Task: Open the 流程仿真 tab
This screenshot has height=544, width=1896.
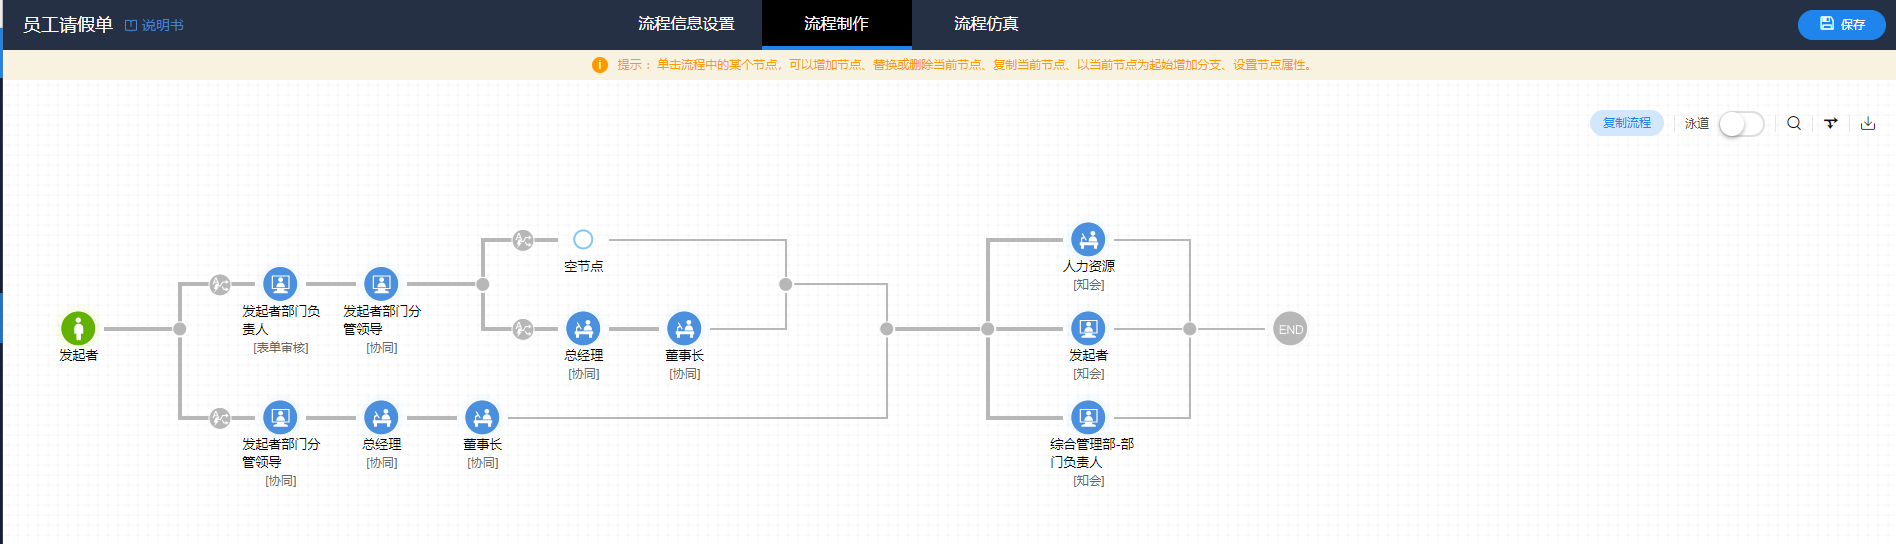Action: 986,24
